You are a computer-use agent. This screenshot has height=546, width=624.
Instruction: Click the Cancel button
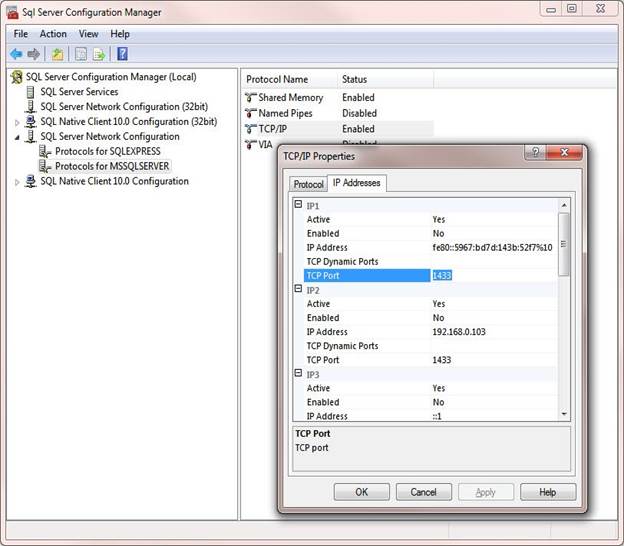pos(423,492)
